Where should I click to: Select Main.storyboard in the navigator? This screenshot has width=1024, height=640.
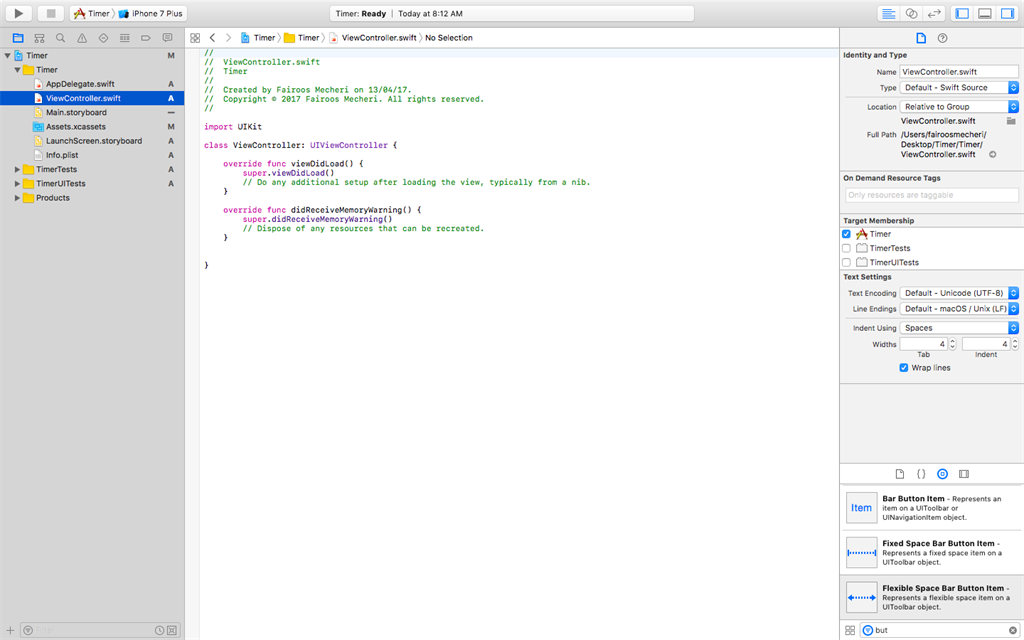tap(76, 113)
